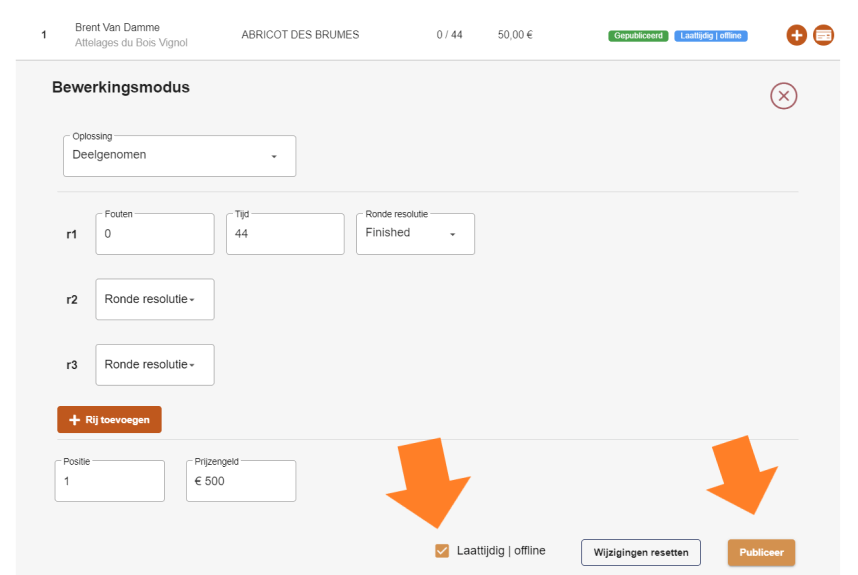
Task: Click the 0 / 44 result text
Action: [x=449, y=35]
